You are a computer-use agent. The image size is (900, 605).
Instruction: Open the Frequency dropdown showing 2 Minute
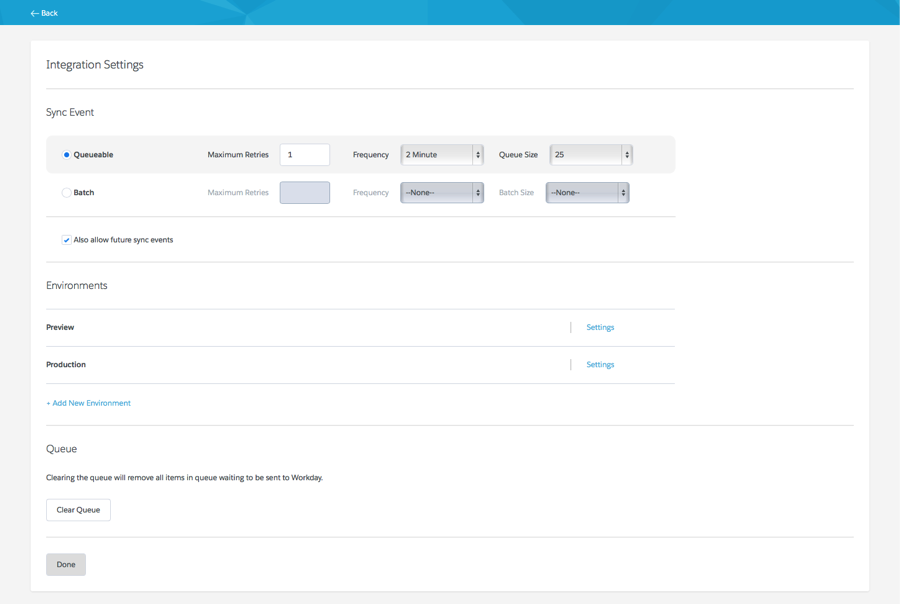[435, 154]
